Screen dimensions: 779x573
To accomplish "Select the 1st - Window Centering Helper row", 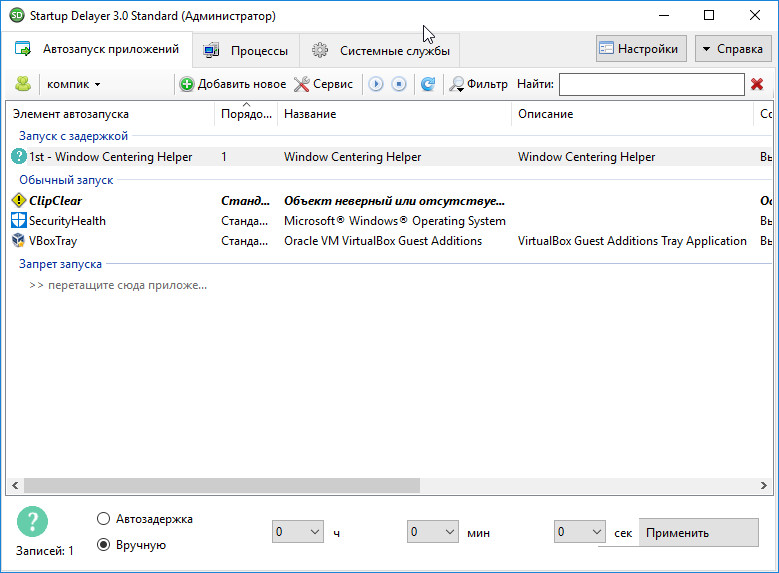I will click(390, 157).
